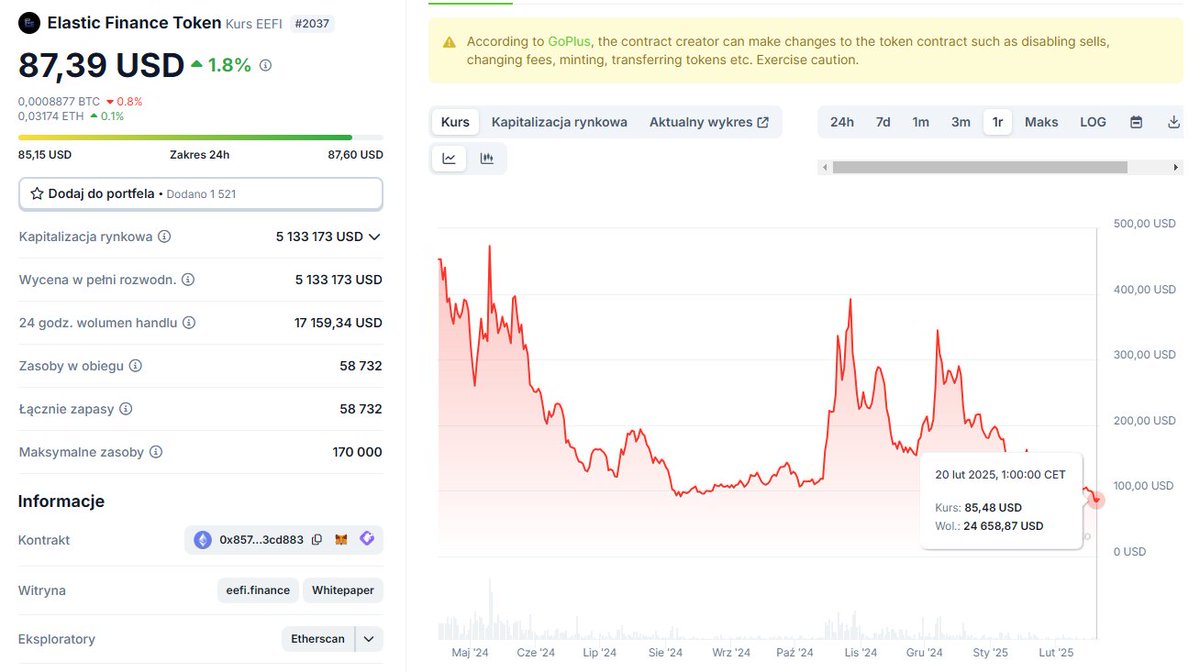
Task: Open info tooltip for Wycena w pełni rozwodn.
Action: coord(188,280)
